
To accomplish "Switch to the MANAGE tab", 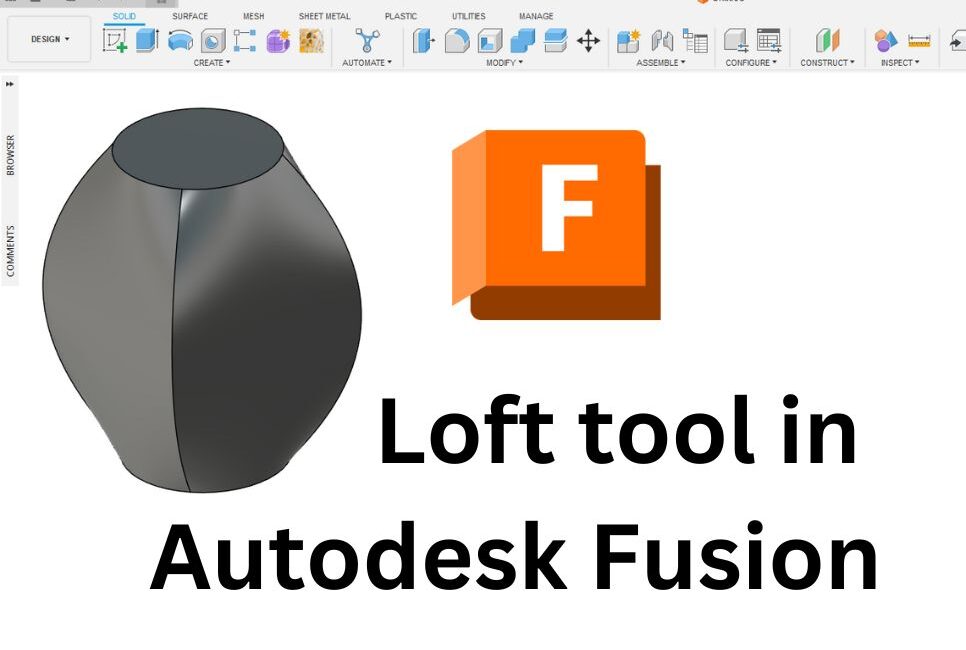I will point(536,17).
